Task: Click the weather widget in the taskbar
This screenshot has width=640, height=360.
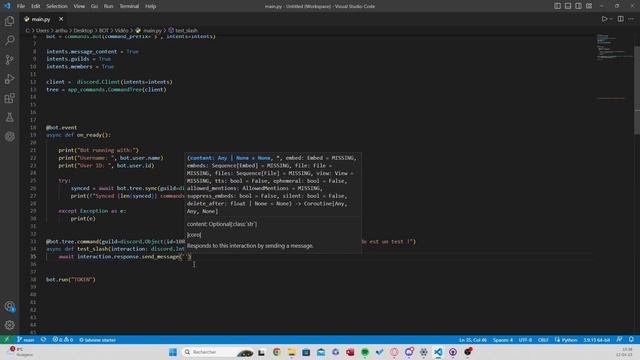Action: click(x=20, y=352)
